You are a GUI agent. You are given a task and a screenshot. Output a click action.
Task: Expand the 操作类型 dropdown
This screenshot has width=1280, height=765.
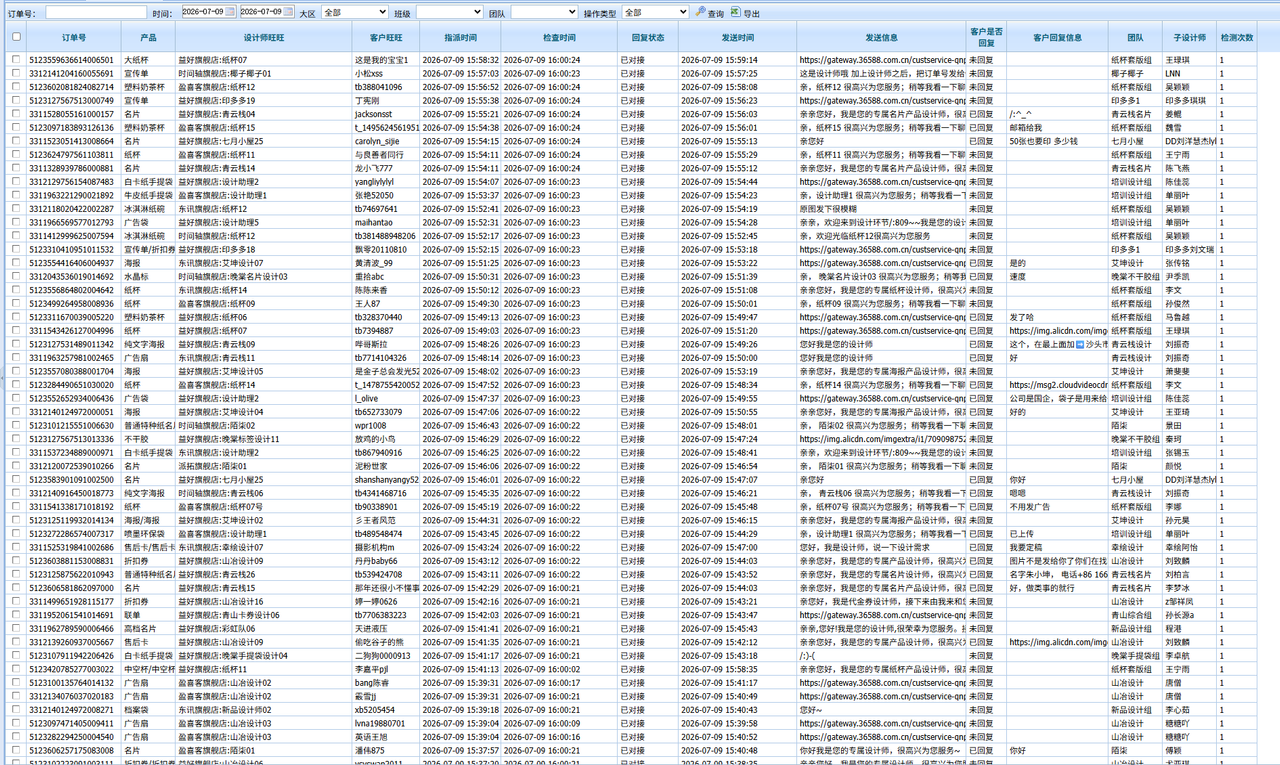pyautogui.click(x=655, y=12)
